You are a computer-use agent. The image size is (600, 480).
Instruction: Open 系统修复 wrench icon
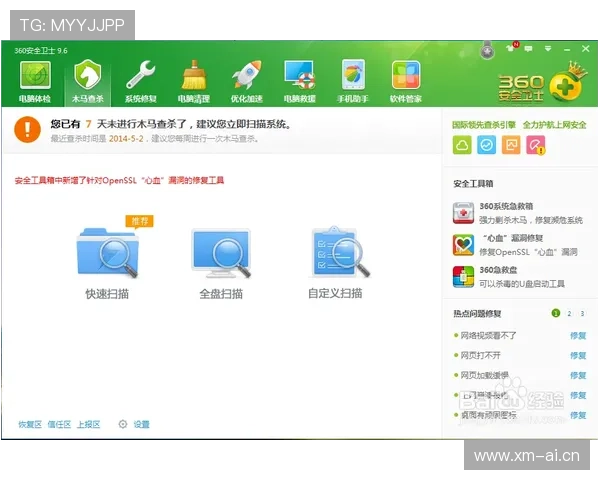pos(140,75)
